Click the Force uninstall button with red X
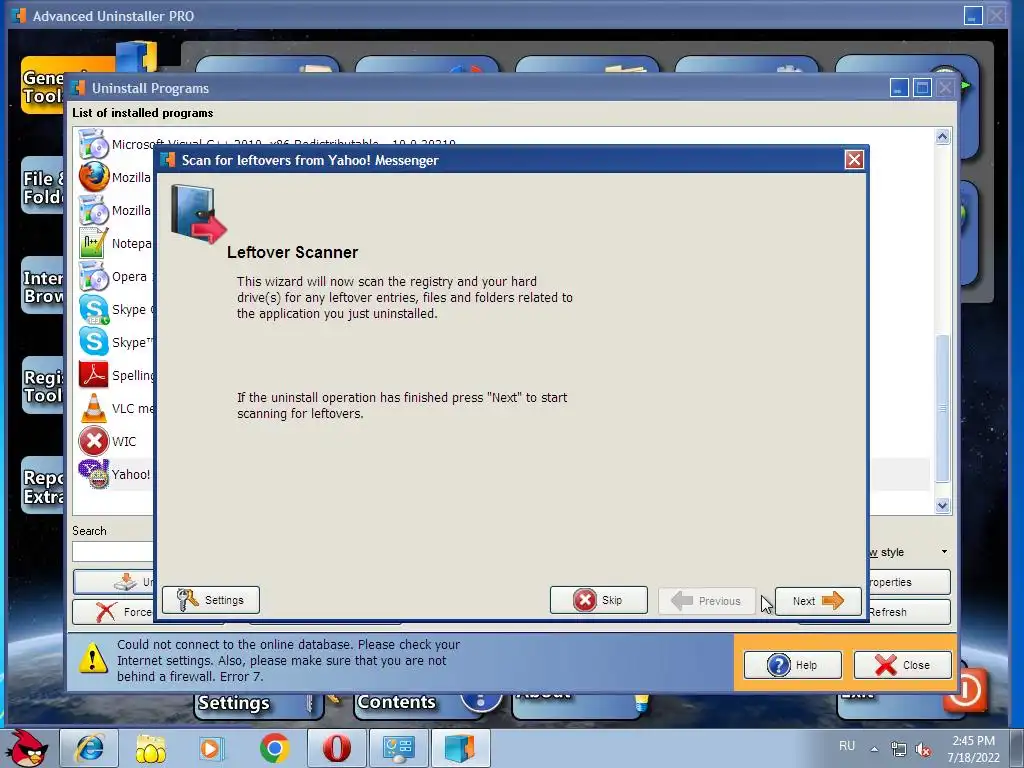Image resolution: width=1024 pixels, height=768 pixels. [x=113, y=612]
